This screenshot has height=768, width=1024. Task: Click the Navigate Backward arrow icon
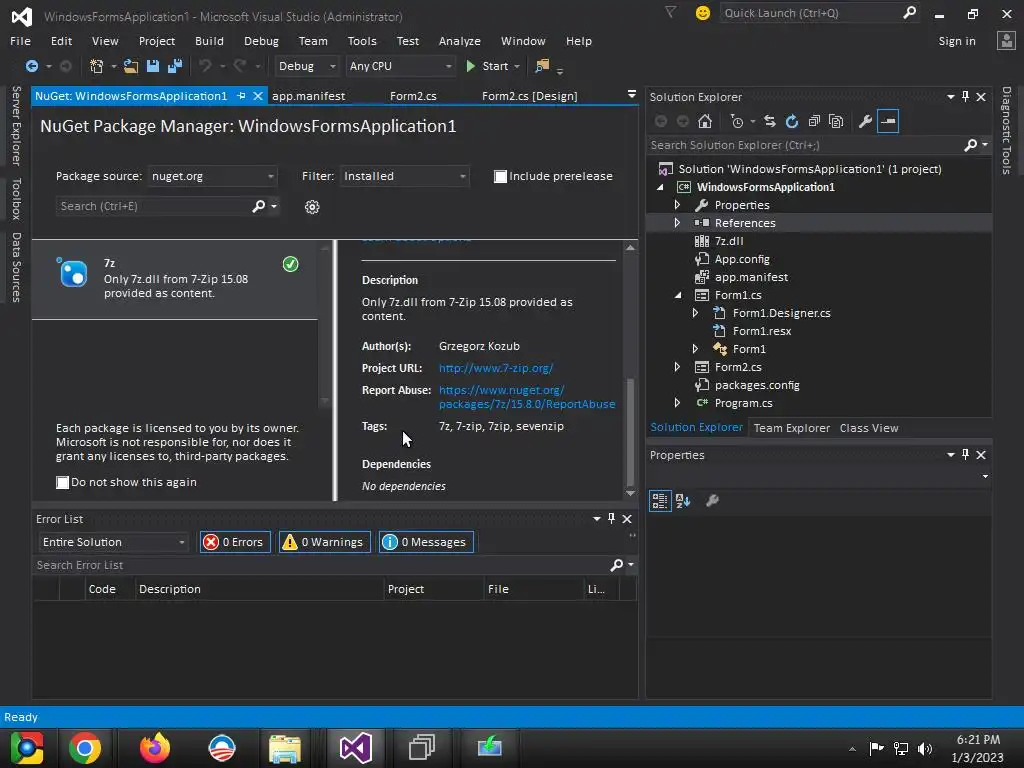click(x=31, y=66)
